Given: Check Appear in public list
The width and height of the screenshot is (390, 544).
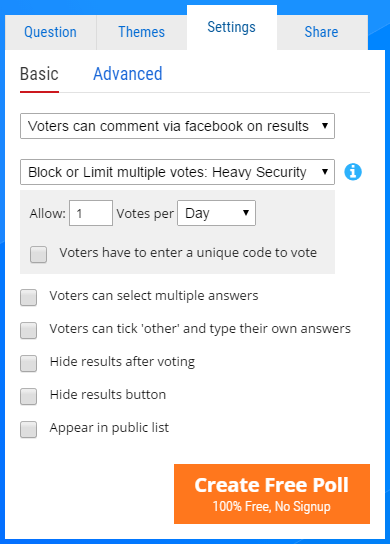Looking at the screenshot, I should click(x=28, y=430).
